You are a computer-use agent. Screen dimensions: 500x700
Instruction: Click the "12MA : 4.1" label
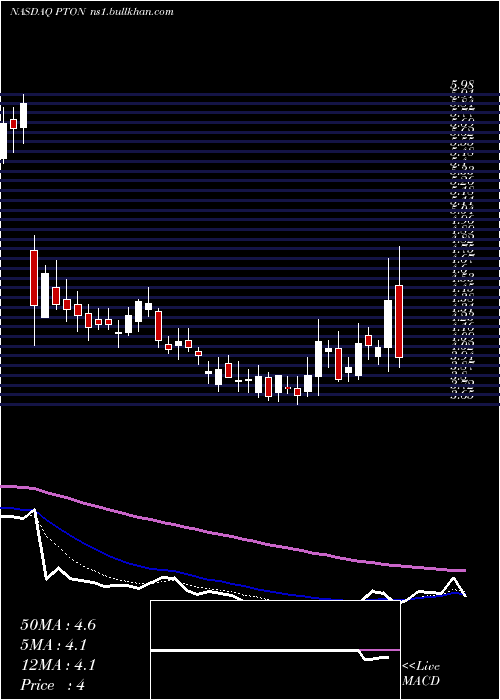58,665
